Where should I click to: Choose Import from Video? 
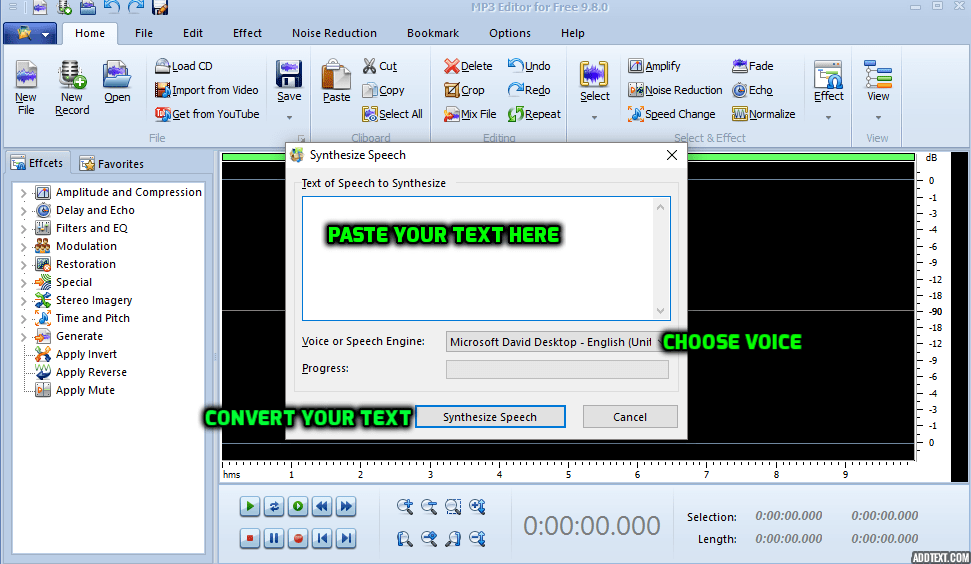[206, 90]
